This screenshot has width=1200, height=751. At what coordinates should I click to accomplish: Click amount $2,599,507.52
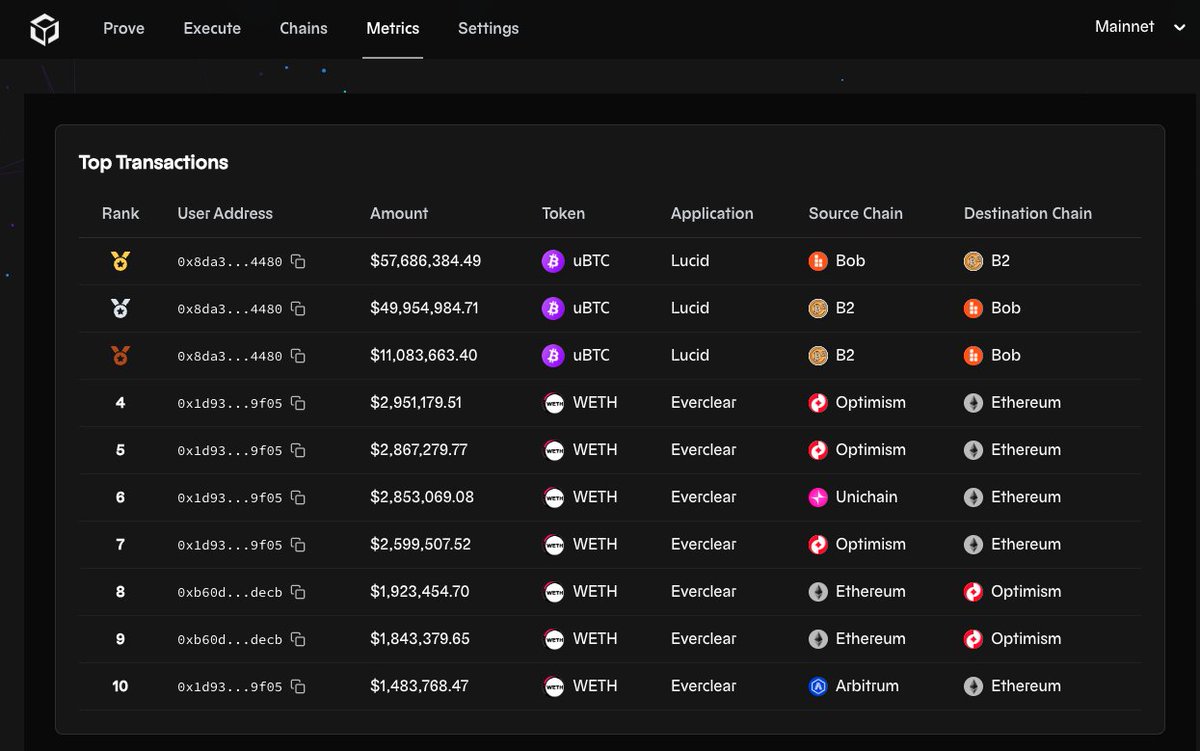(x=420, y=544)
